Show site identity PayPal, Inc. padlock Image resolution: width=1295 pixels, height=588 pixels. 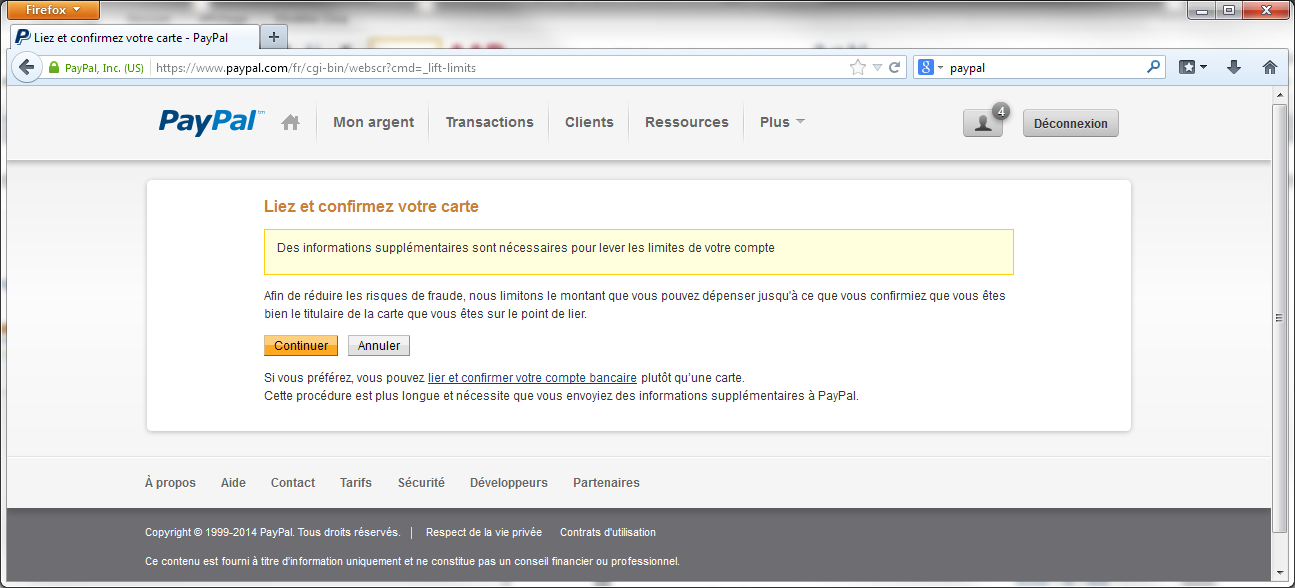[96, 68]
